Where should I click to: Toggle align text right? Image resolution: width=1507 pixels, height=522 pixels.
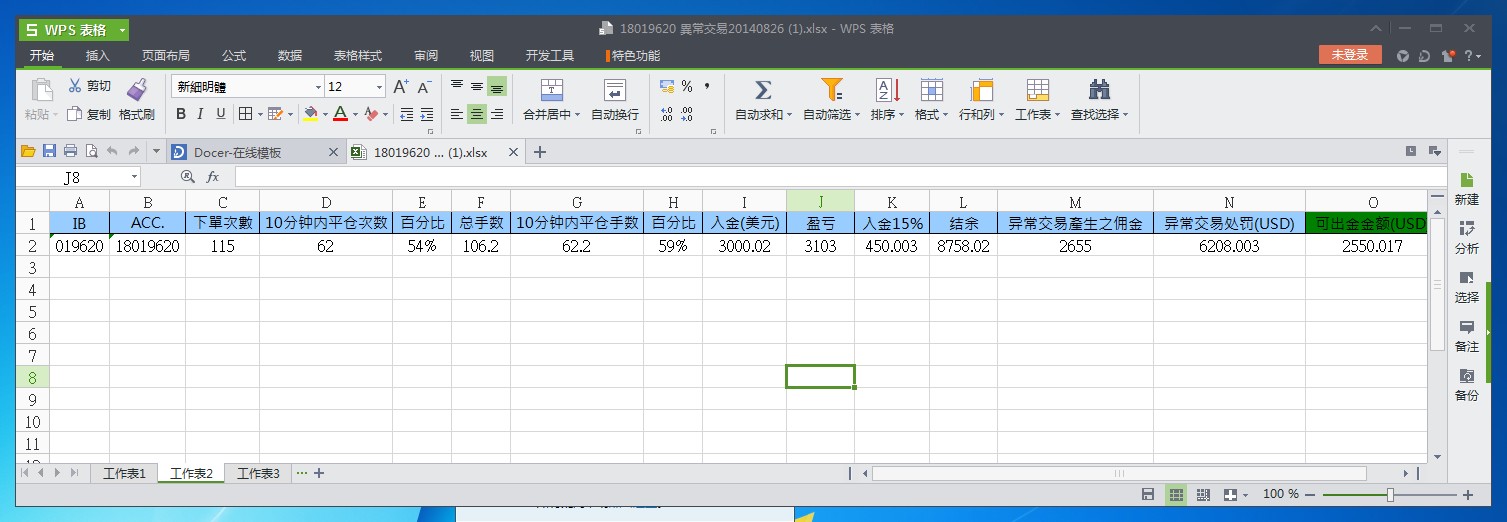pyautogui.click(x=497, y=115)
